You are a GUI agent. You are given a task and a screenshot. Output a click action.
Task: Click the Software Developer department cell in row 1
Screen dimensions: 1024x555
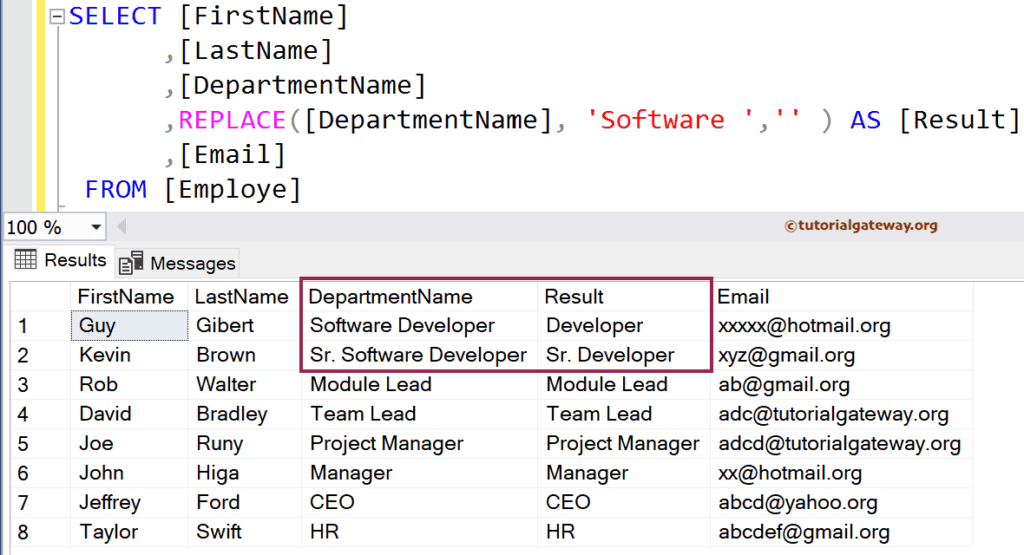419,326
